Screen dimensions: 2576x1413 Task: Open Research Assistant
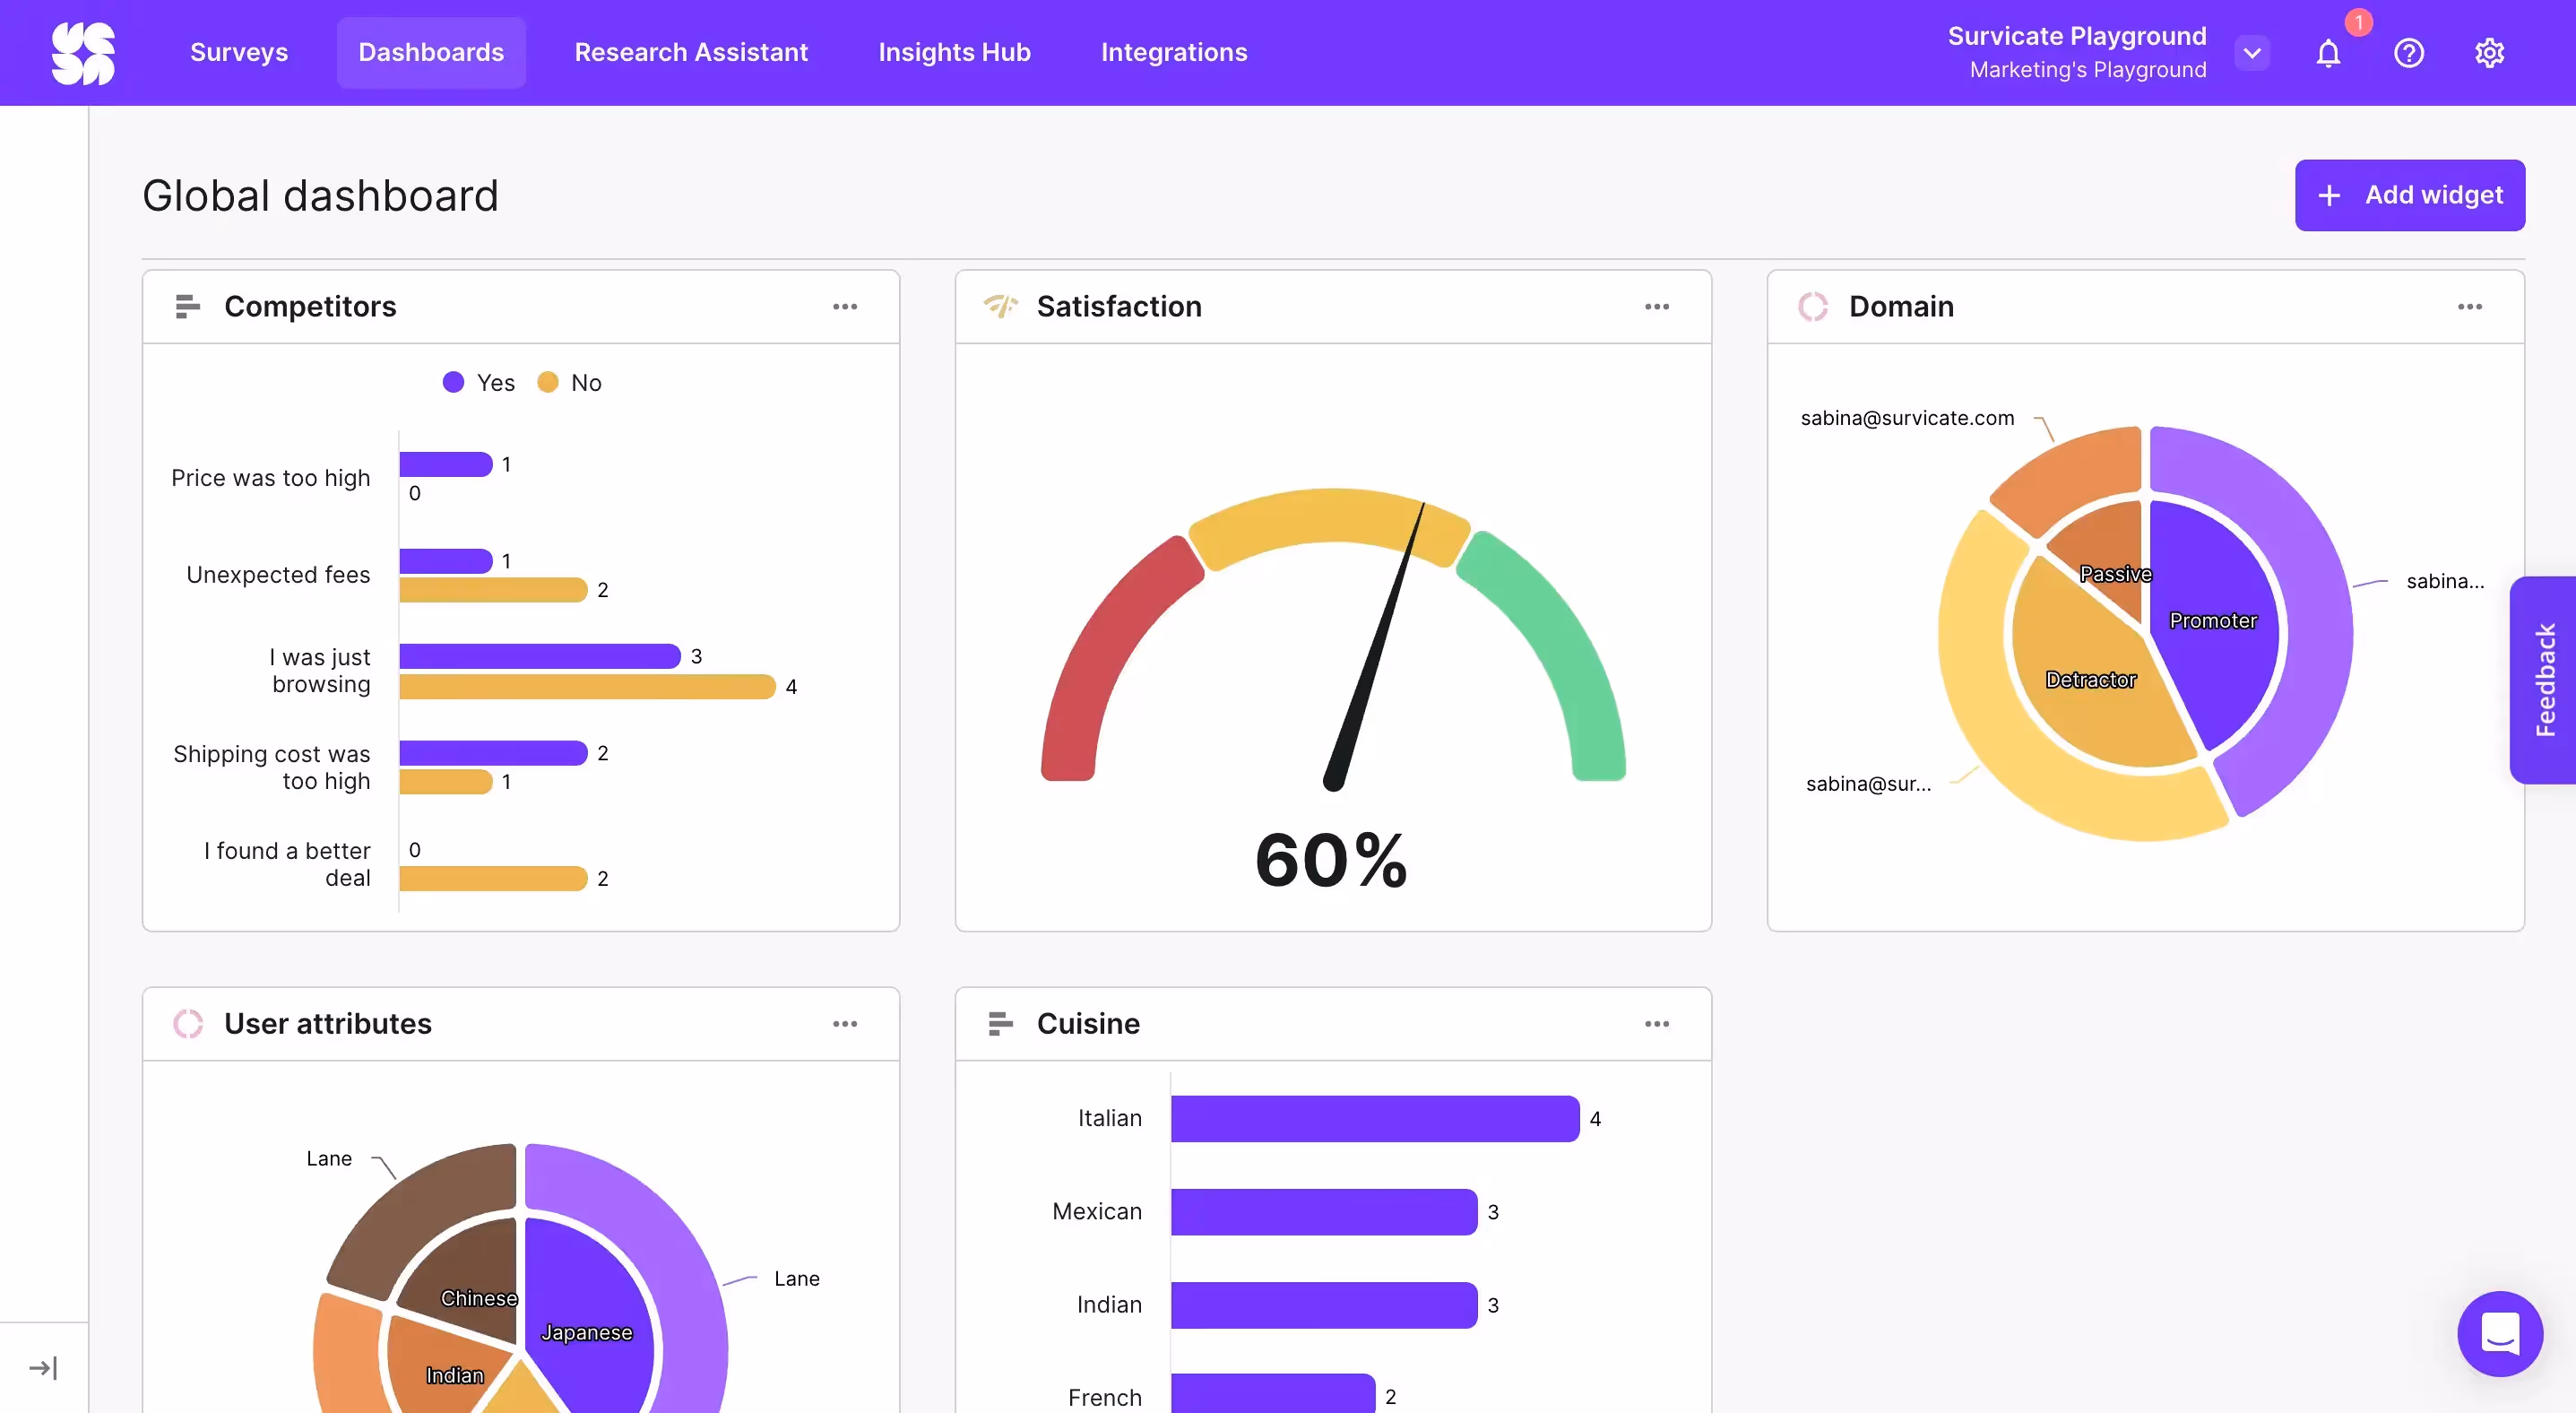[691, 52]
